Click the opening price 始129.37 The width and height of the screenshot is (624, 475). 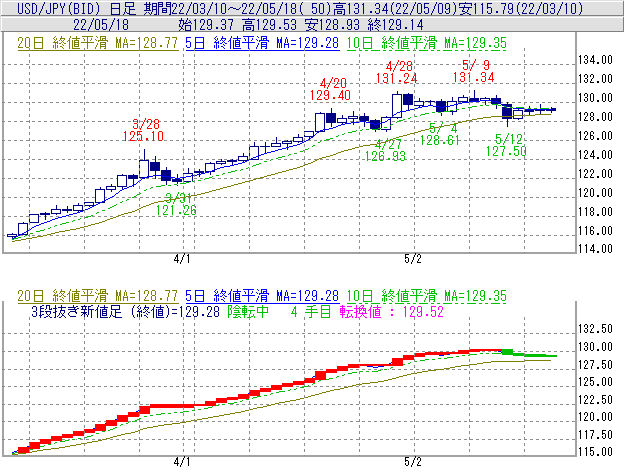pos(206,25)
